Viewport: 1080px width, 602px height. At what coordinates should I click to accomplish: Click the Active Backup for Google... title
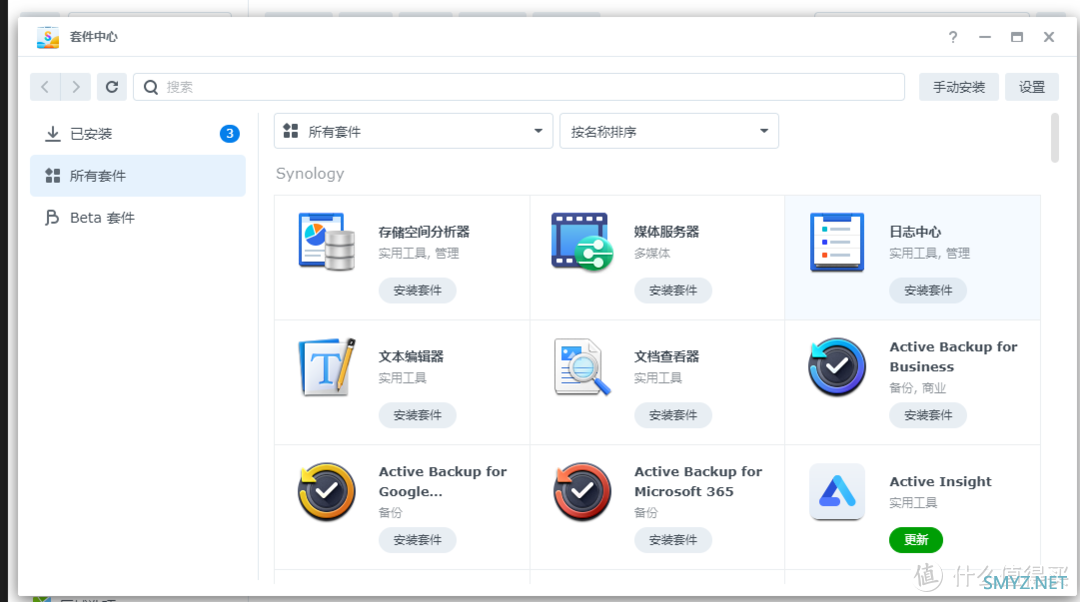pos(443,481)
